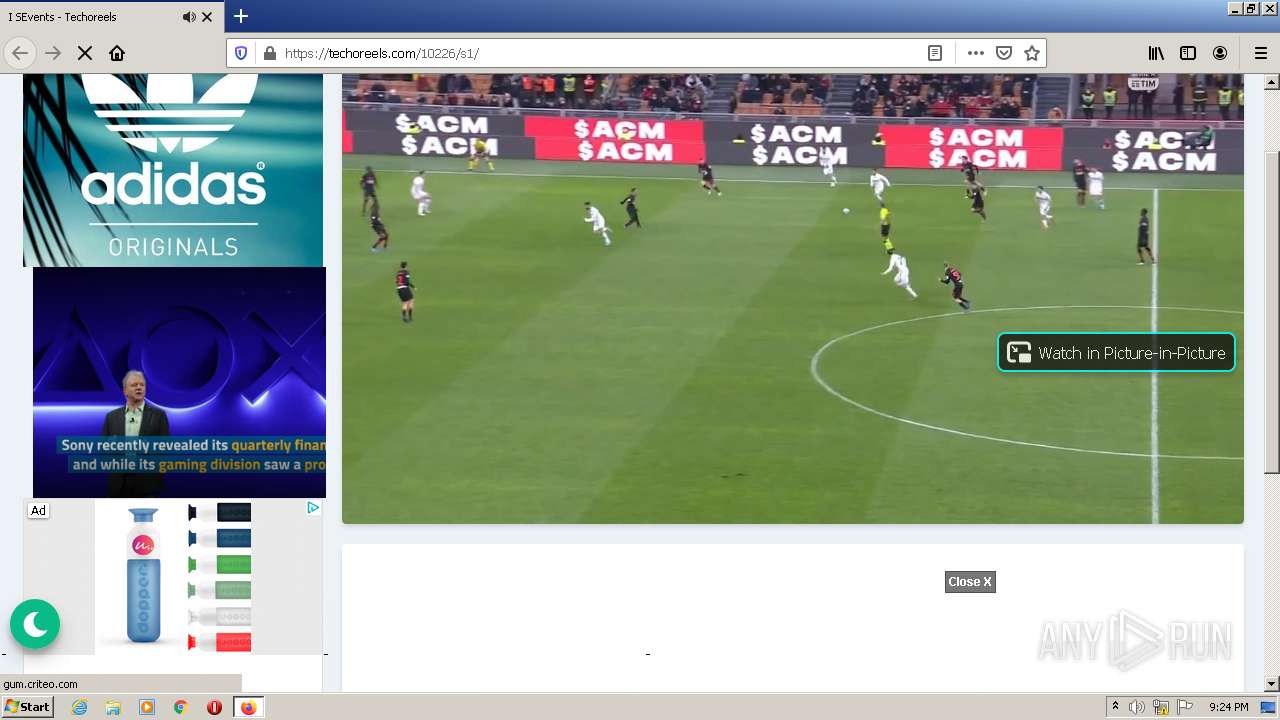Select the Firefox taskbar button
This screenshot has width=1280, height=720.
[248, 707]
